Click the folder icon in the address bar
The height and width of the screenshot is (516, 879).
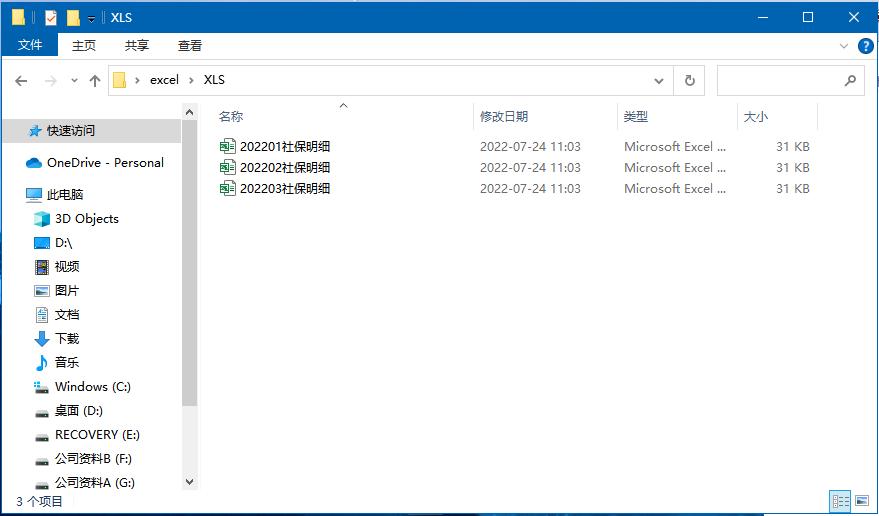(119, 80)
